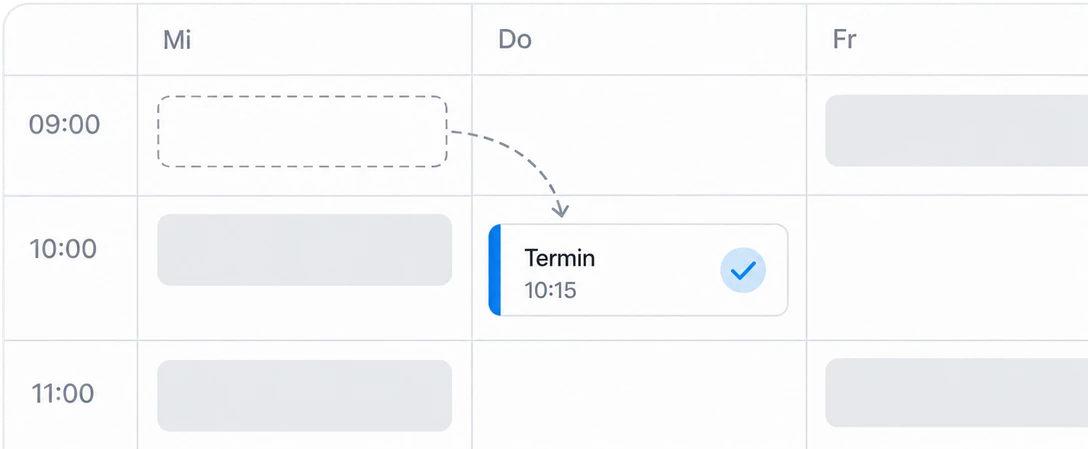This screenshot has width=1088, height=449.
Task: Select the Do column header
Action: 515,40
